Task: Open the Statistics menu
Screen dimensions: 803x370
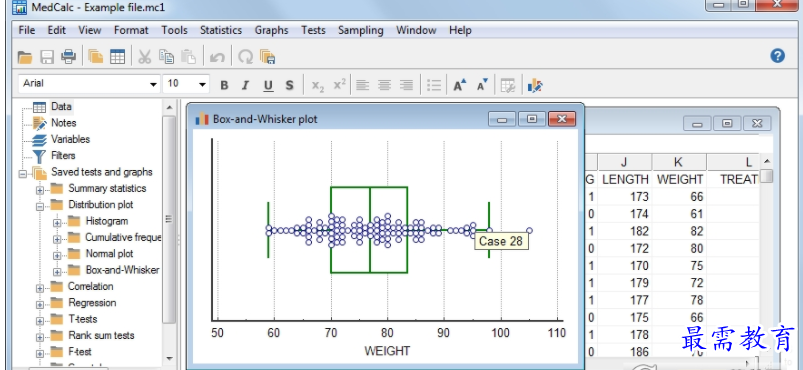Action: [221, 30]
